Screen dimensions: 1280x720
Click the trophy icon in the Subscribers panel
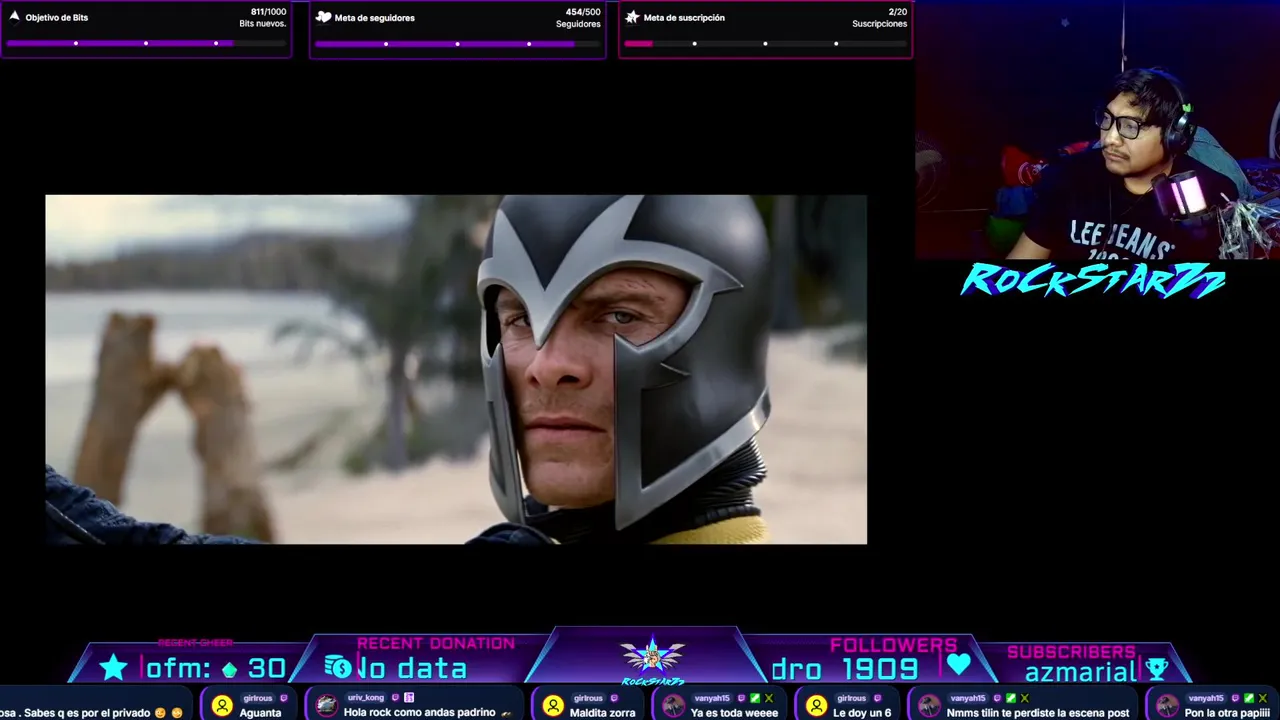click(1157, 669)
